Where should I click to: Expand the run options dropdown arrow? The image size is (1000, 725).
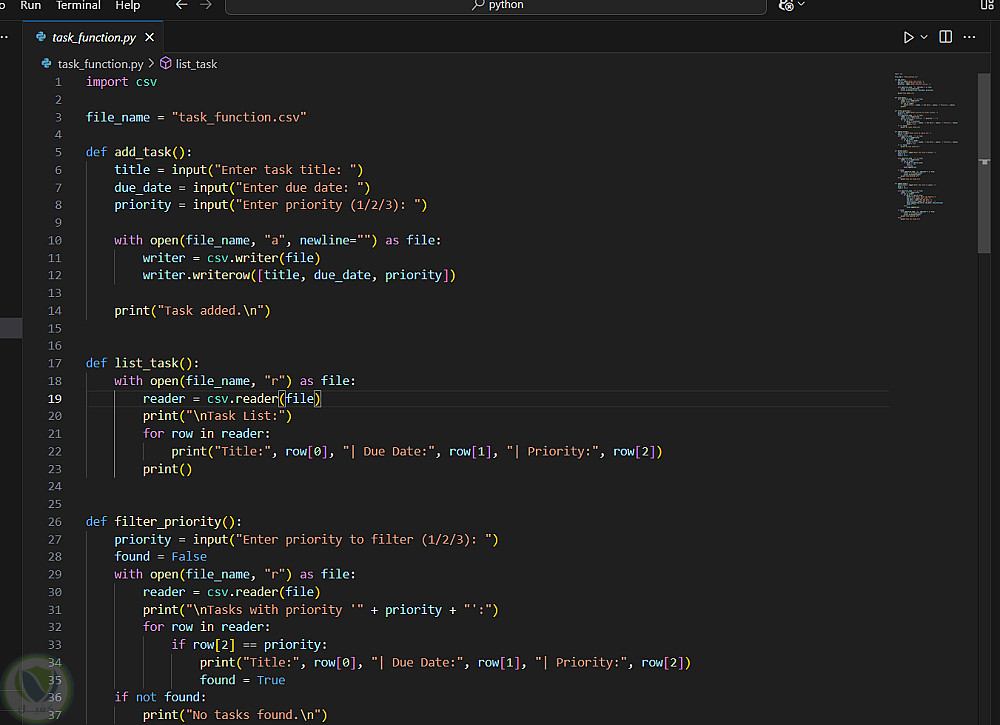[x=924, y=37]
